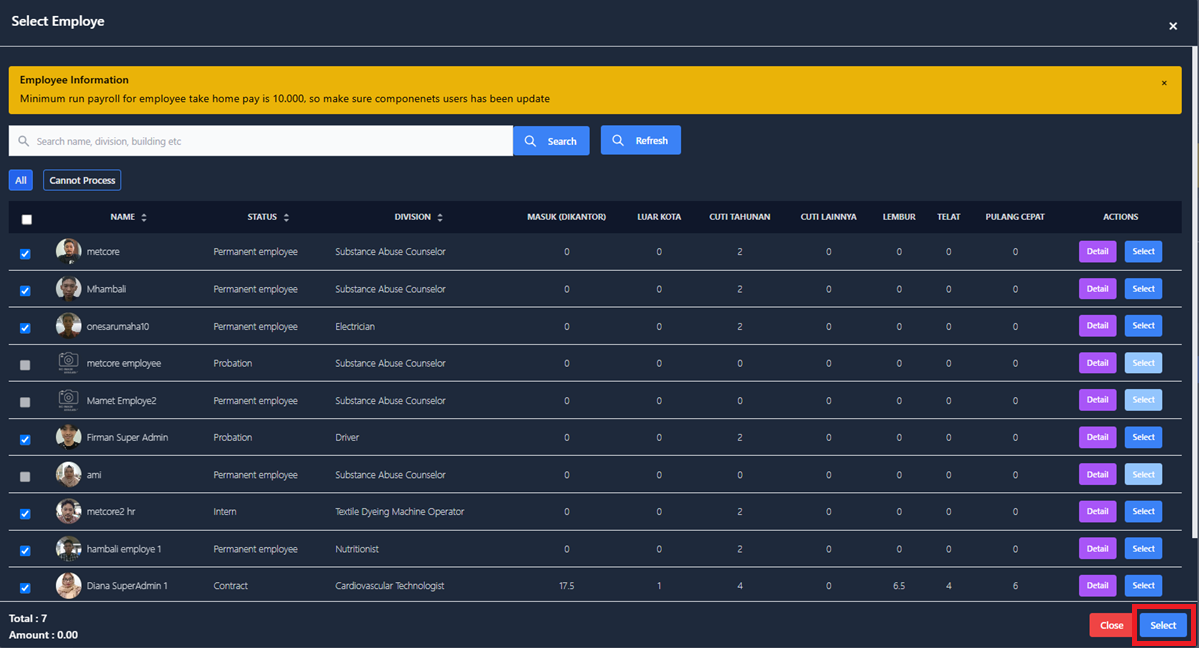Click Select in the Mhambali row
1199x648 pixels.
[x=1143, y=288]
